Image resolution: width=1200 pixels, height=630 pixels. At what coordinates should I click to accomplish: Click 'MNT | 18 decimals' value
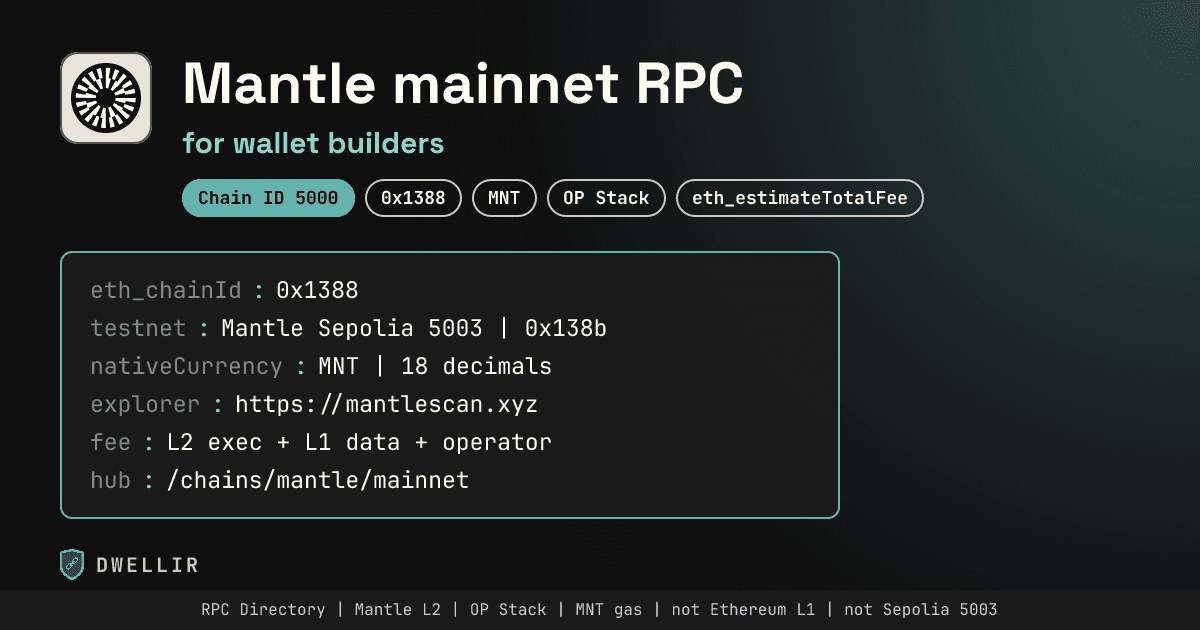435,367
